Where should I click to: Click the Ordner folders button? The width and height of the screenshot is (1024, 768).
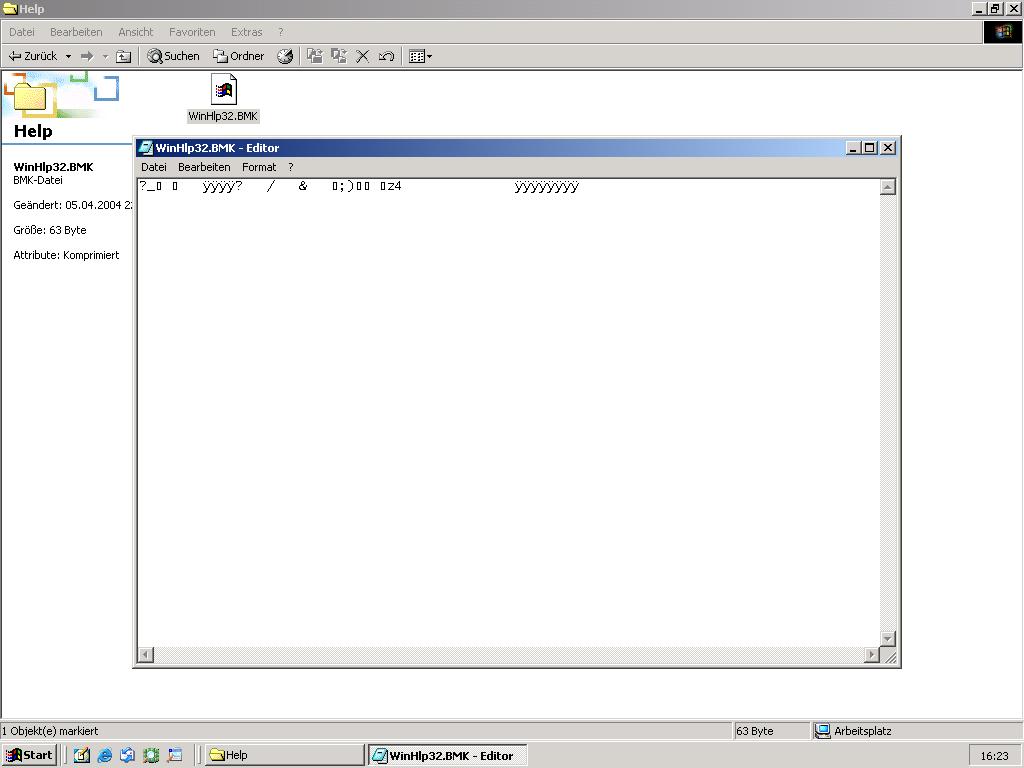(239, 57)
